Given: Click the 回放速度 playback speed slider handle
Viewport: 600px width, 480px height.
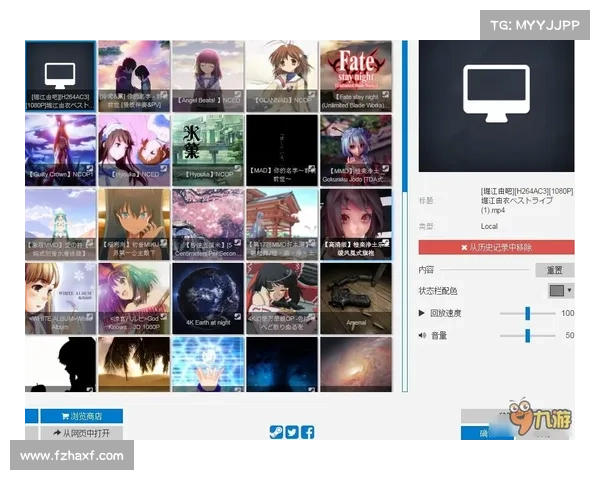Looking at the screenshot, I should (x=527, y=314).
